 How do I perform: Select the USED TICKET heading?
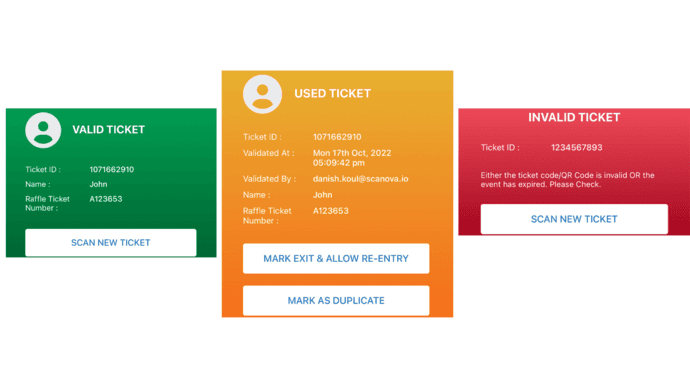pos(332,93)
